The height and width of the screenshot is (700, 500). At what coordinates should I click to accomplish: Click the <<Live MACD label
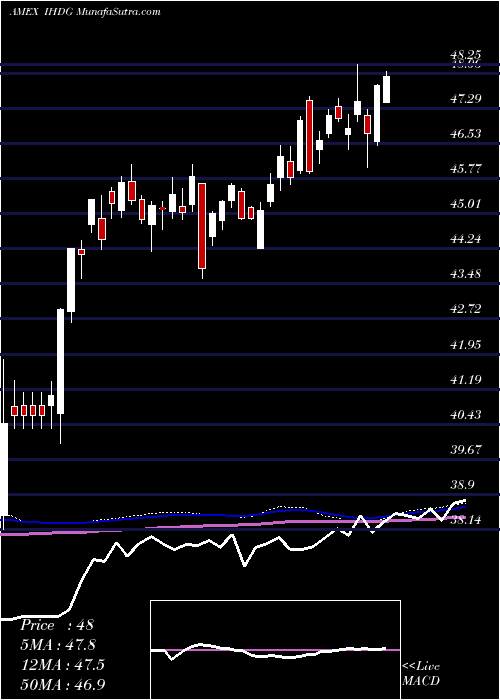[421, 673]
